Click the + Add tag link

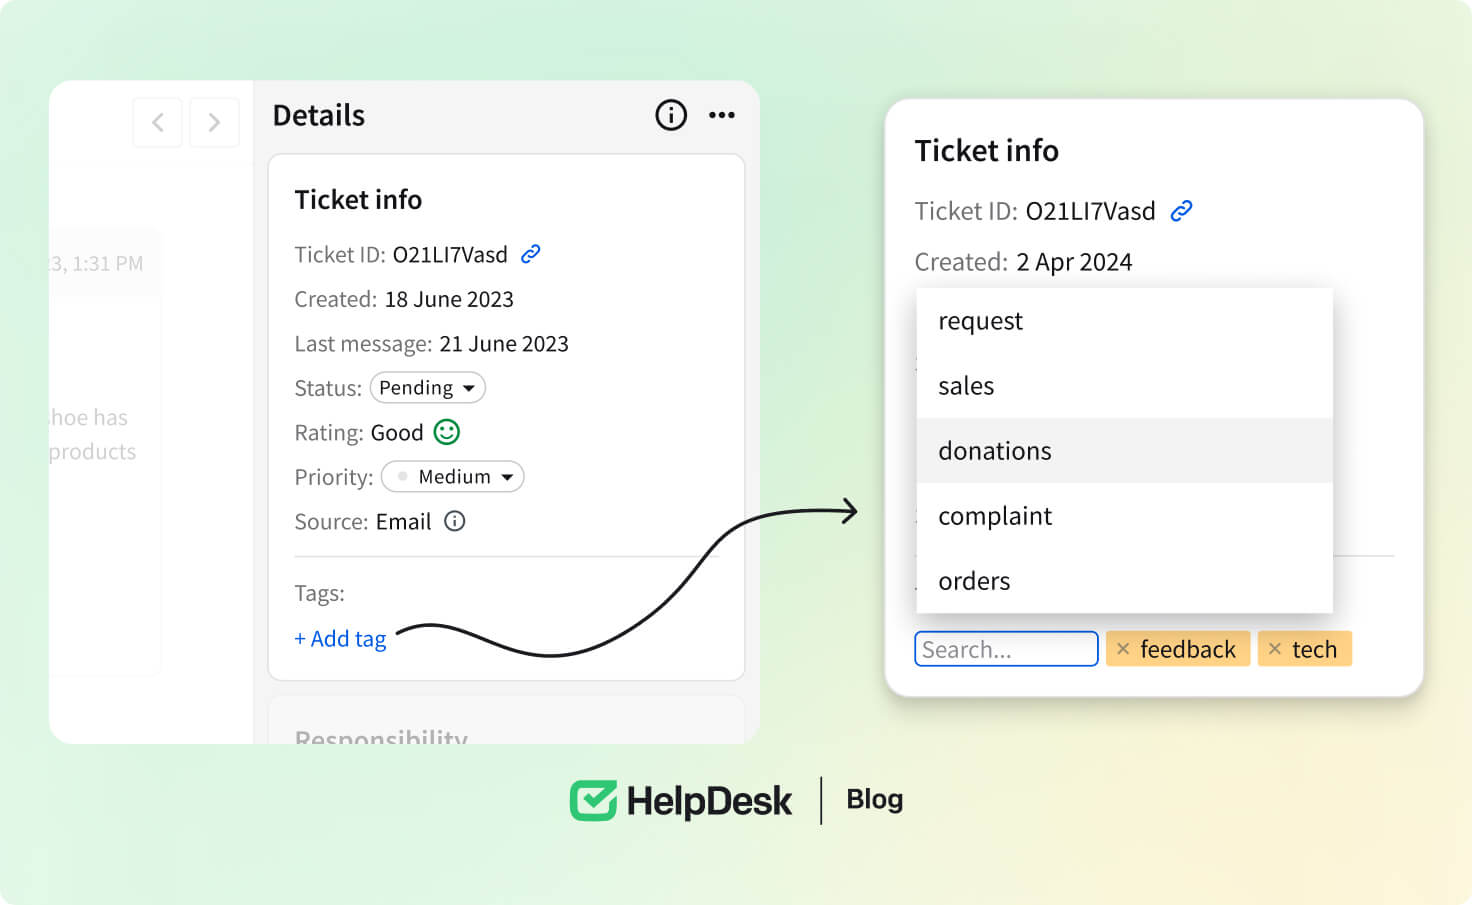coord(340,639)
